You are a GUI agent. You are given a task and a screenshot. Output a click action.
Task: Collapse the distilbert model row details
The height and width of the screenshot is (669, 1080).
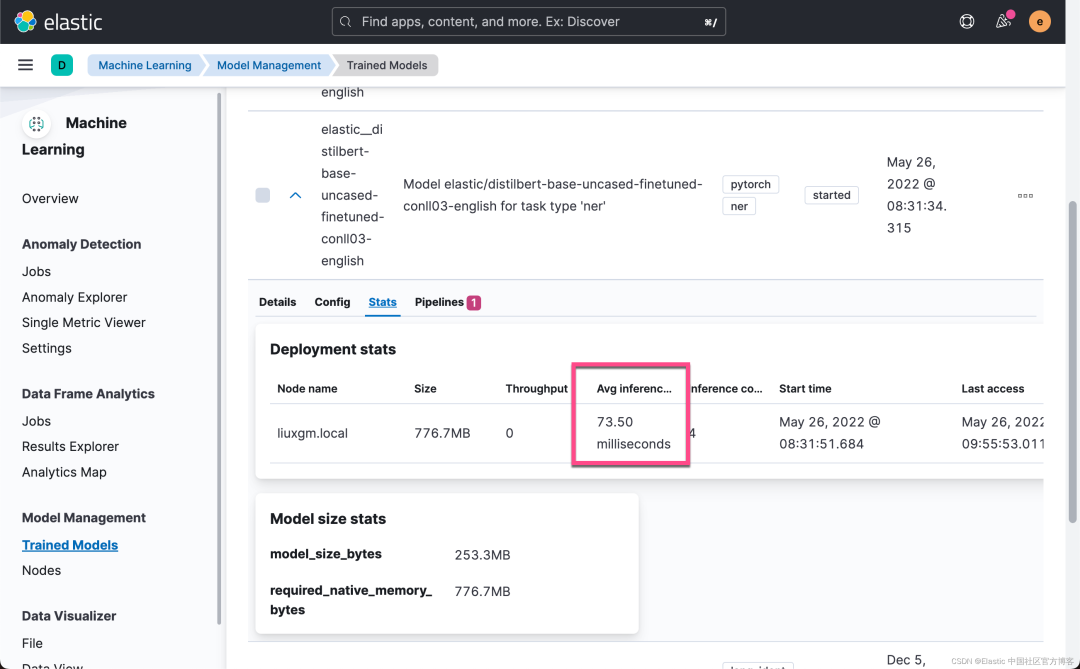(x=295, y=195)
